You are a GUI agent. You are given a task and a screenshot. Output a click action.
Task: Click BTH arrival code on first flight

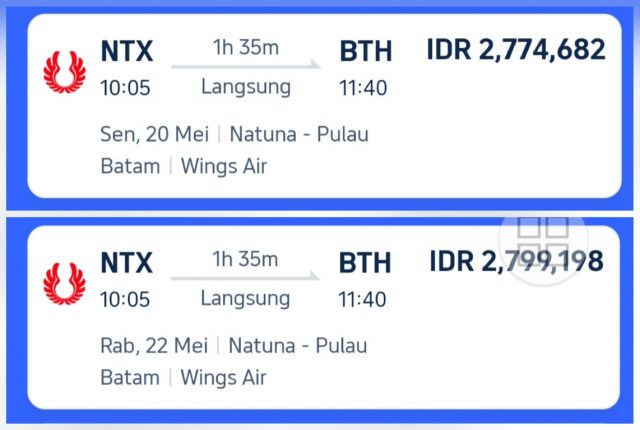point(366,51)
